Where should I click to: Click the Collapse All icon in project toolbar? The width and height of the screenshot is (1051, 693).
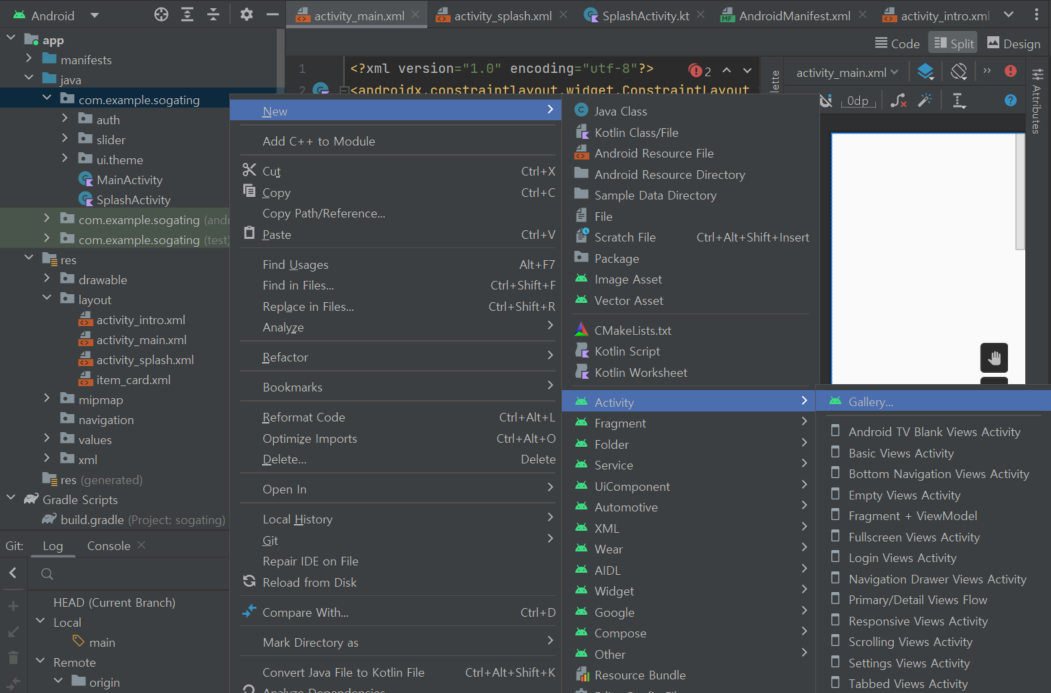(213, 15)
